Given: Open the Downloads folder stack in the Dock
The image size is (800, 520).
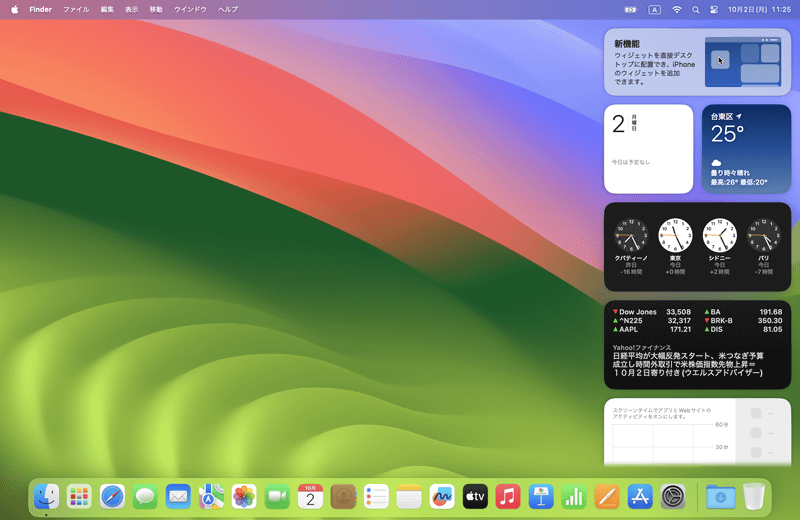Looking at the screenshot, I should click(720, 497).
